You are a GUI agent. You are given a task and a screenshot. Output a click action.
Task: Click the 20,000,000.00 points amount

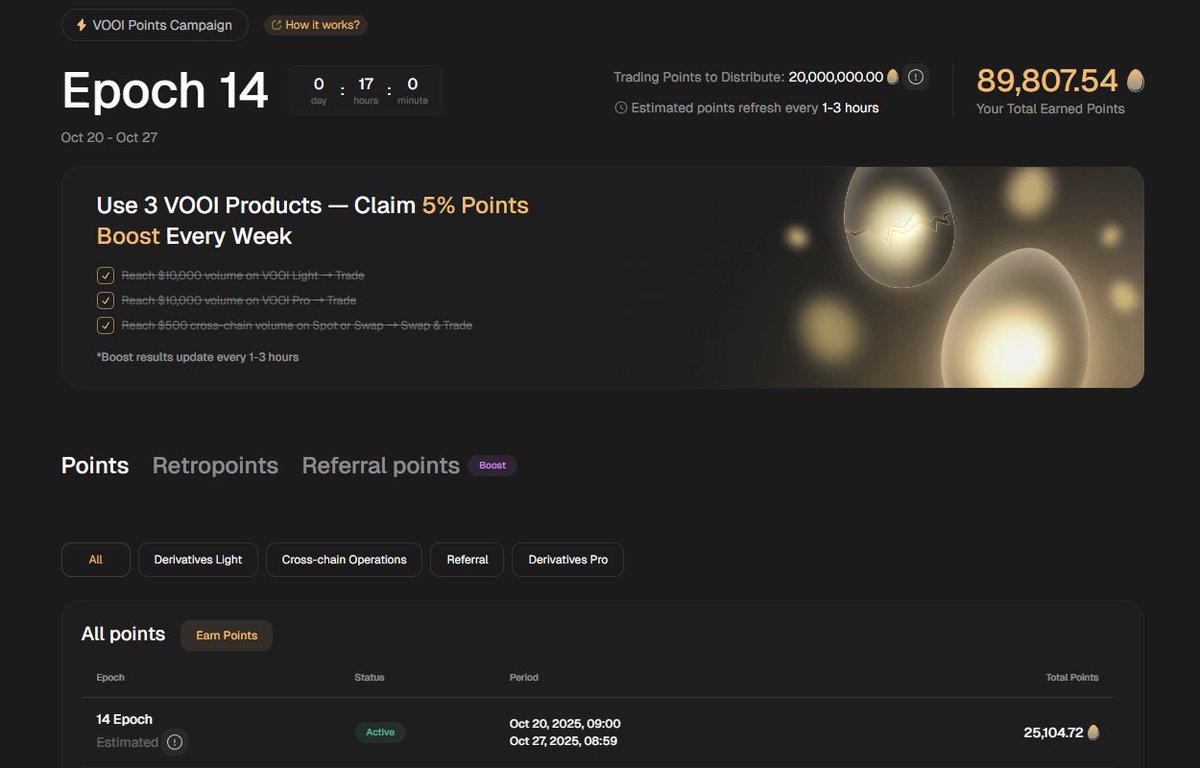[836, 77]
